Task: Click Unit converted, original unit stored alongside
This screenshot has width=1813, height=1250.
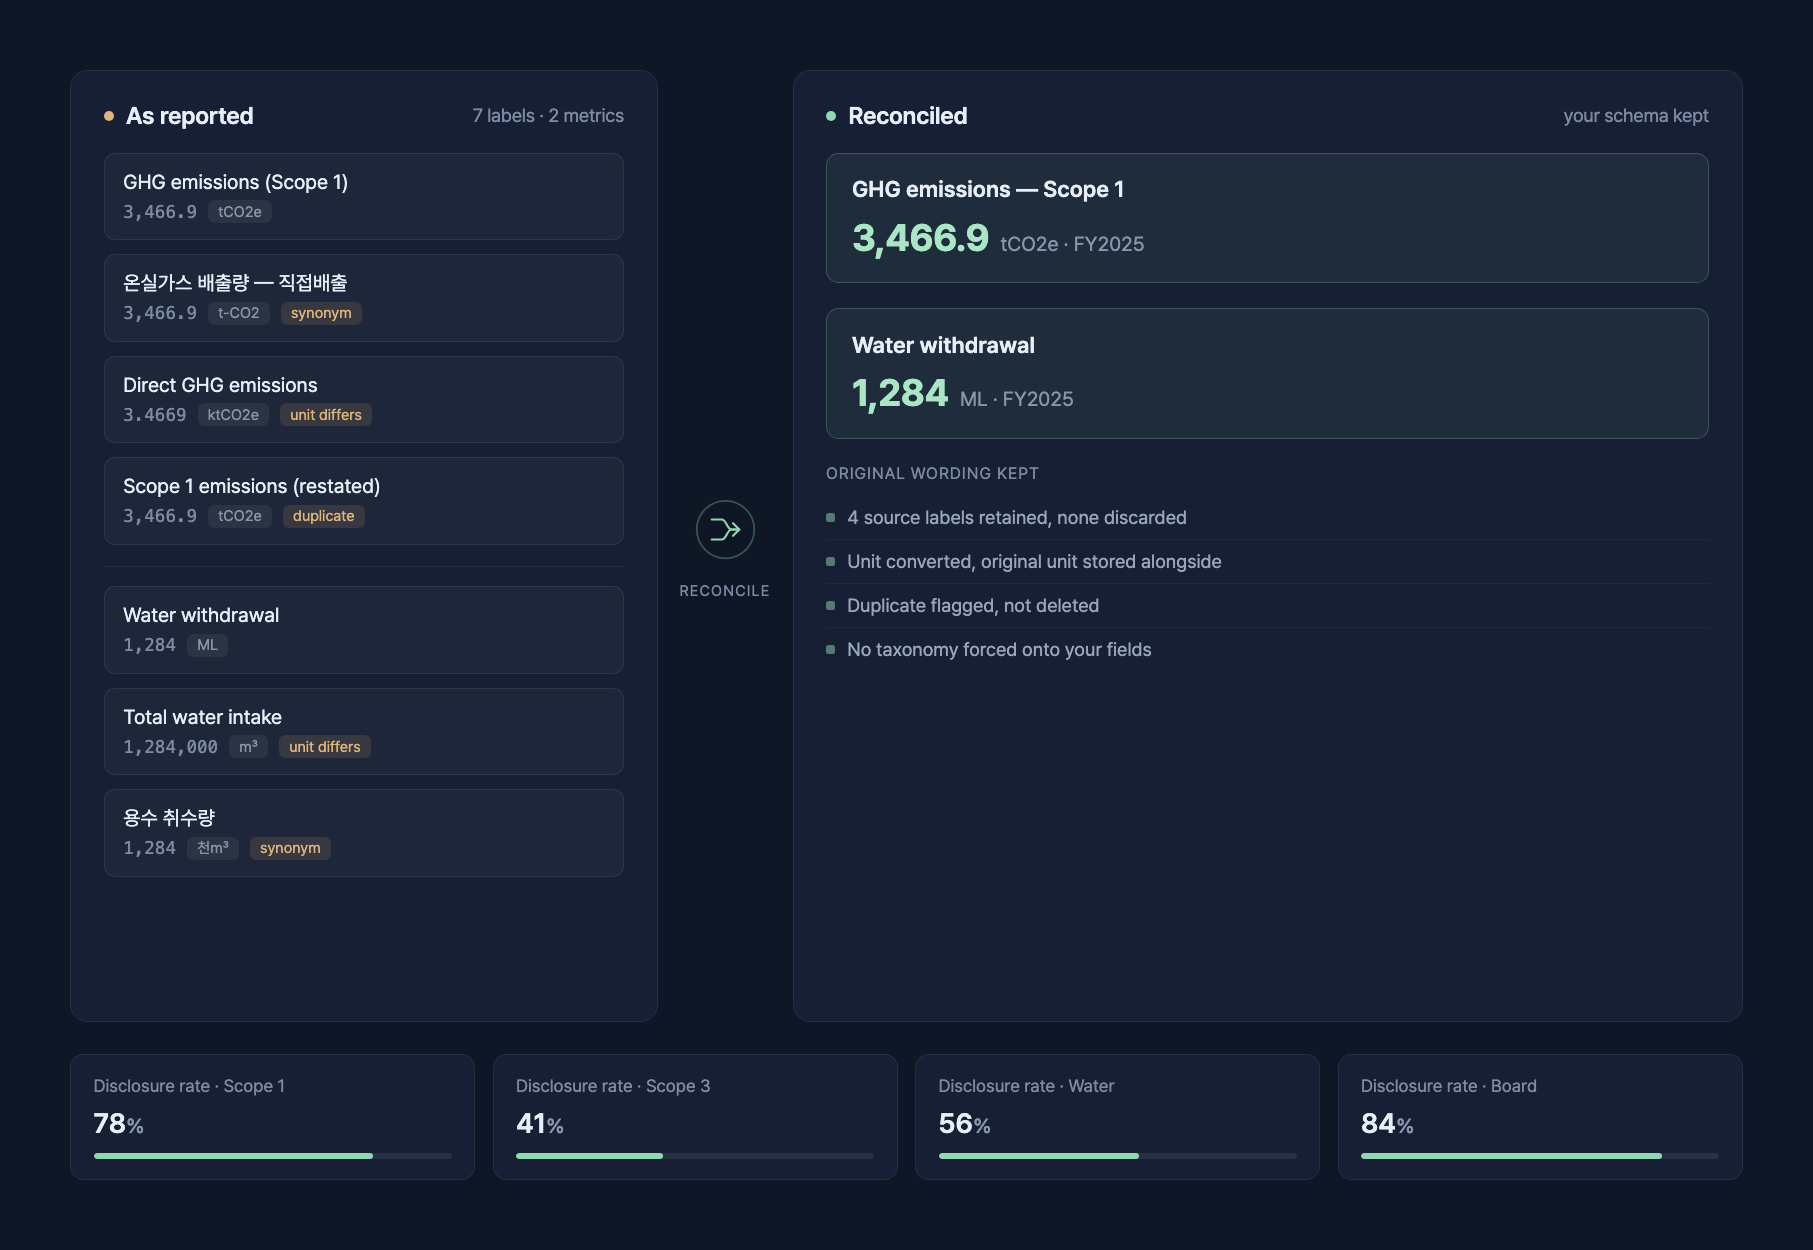Action: tap(1034, 562)
